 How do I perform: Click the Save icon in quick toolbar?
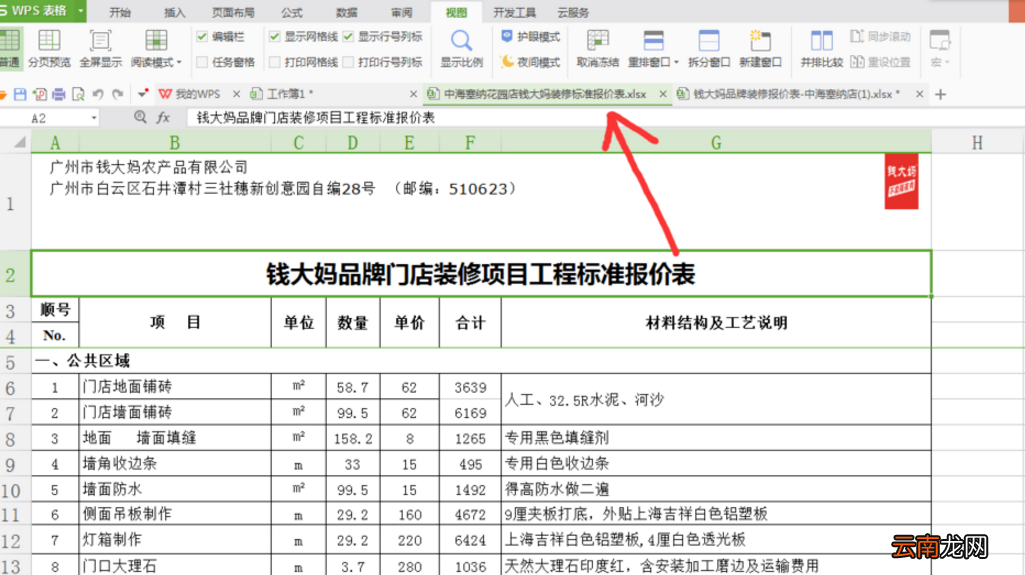pos(20,94)
